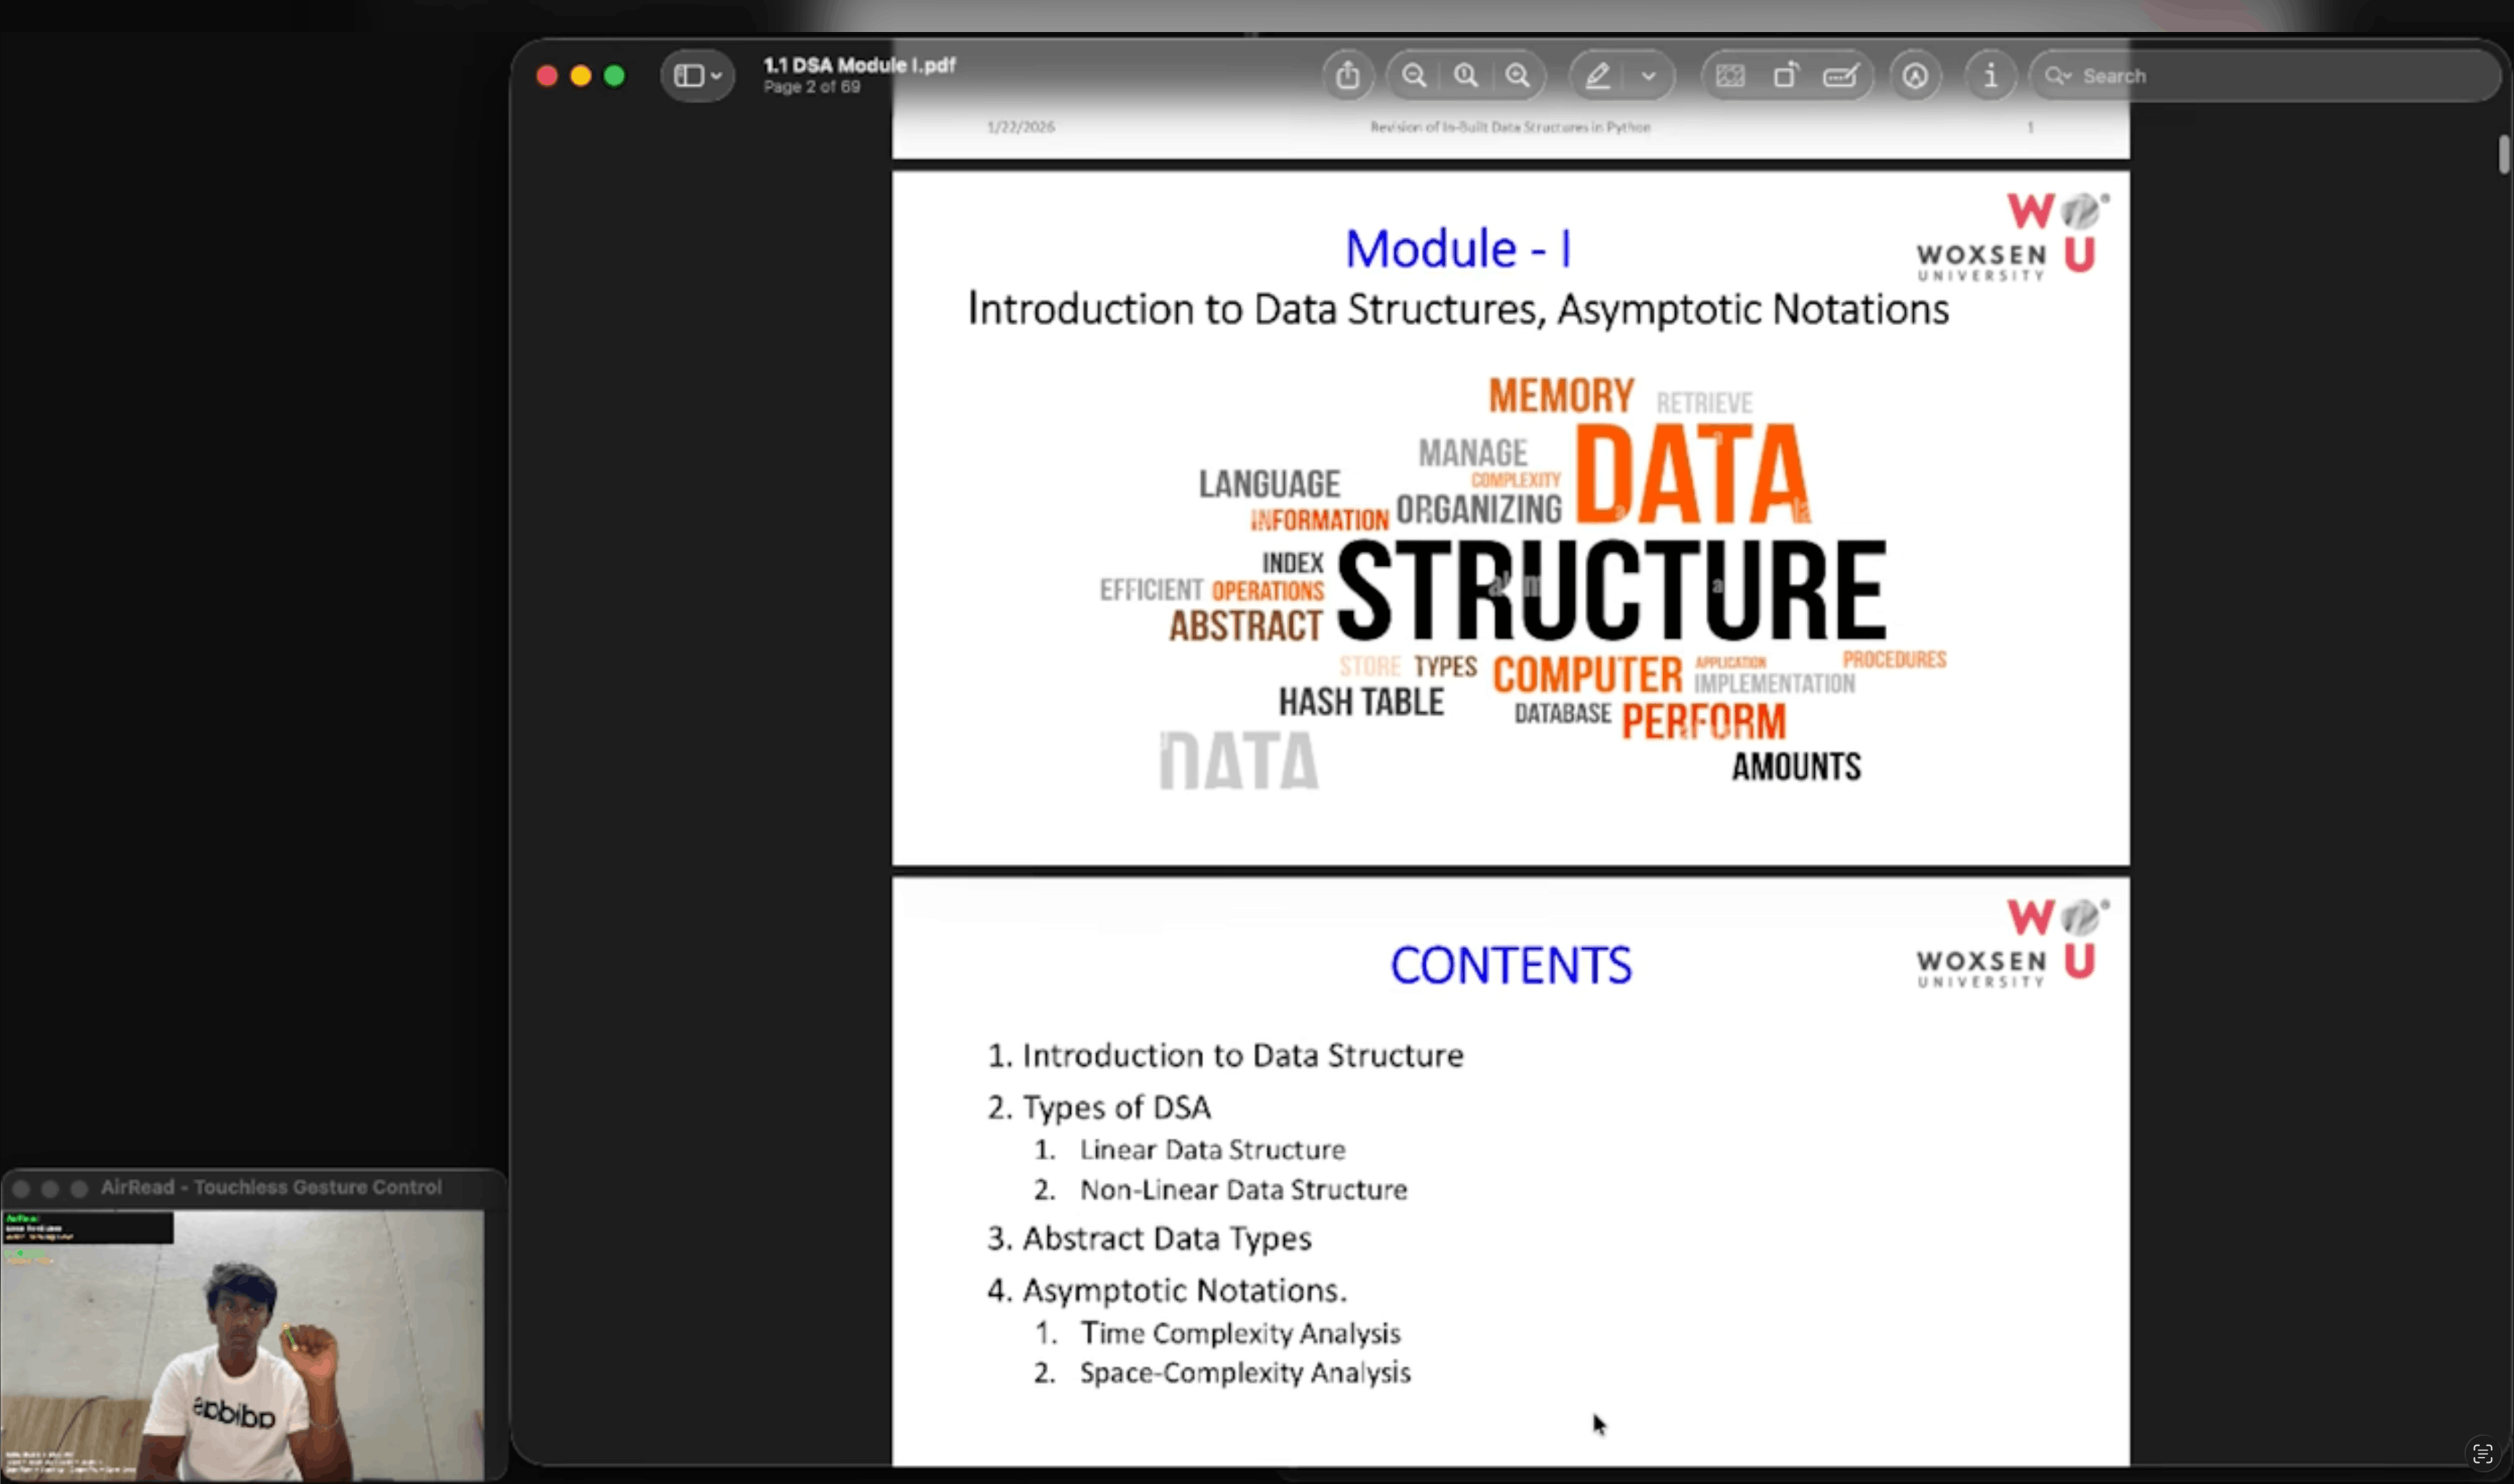Image resolution: width=2514 pixels, height=1484 pixels.
Task: Zoom in using the plus magnifier icon
Action: point(1518,76)
